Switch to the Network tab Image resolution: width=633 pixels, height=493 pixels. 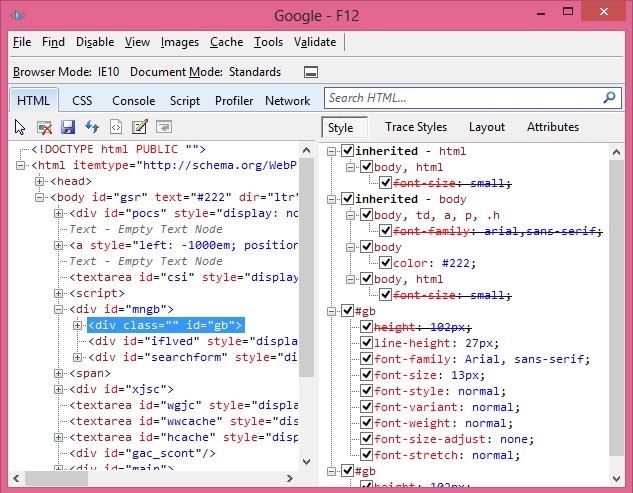tap(287, 101)
